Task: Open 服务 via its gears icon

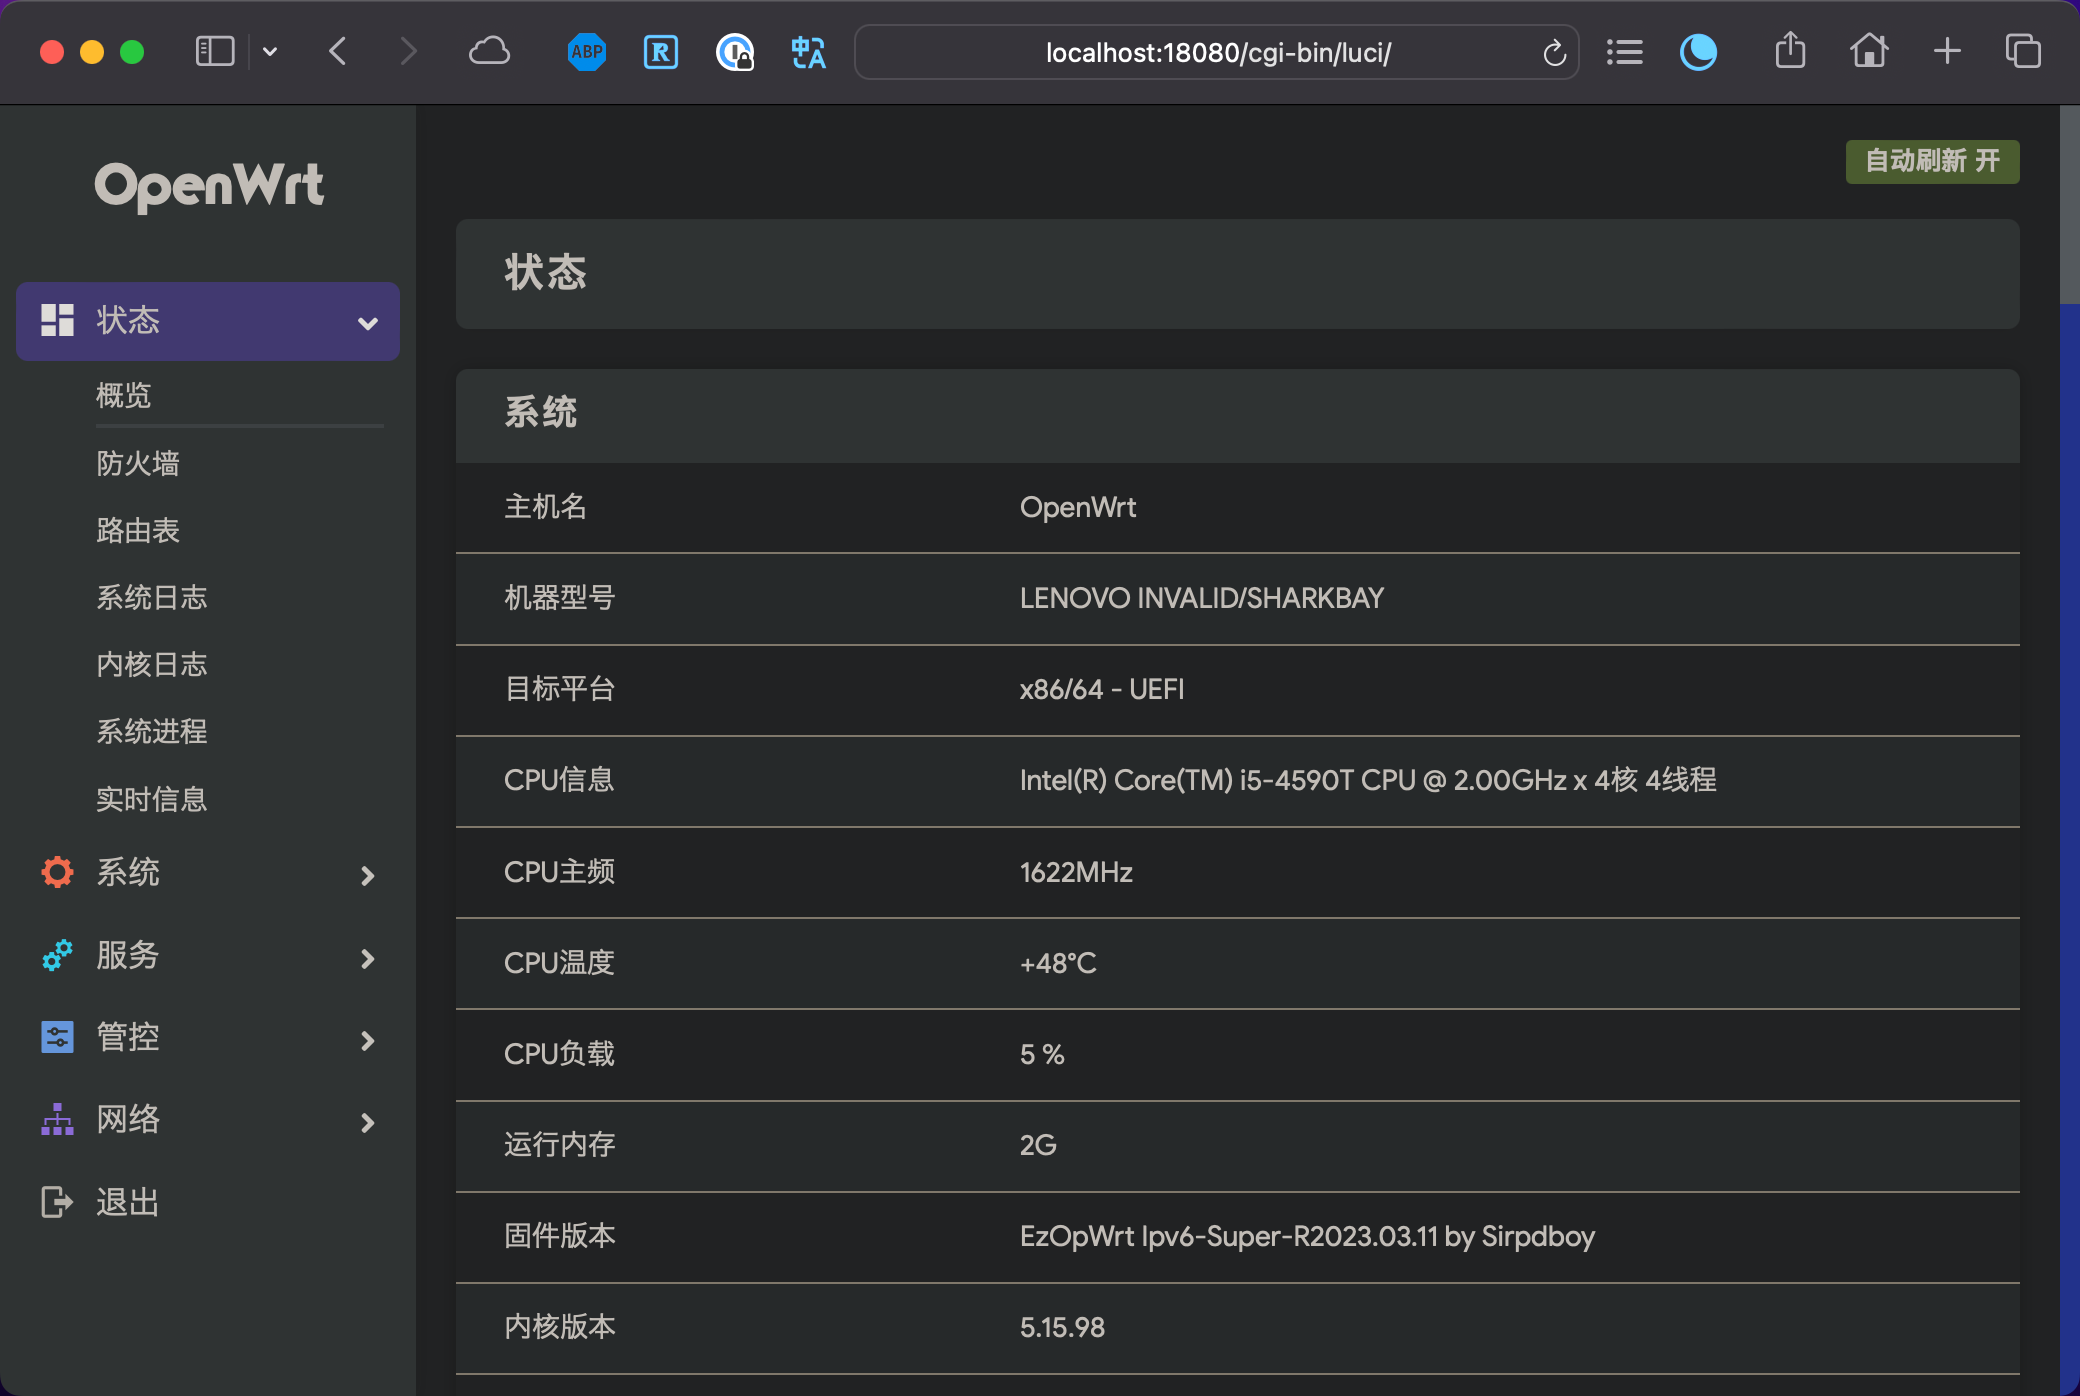Action: point(57,956)
